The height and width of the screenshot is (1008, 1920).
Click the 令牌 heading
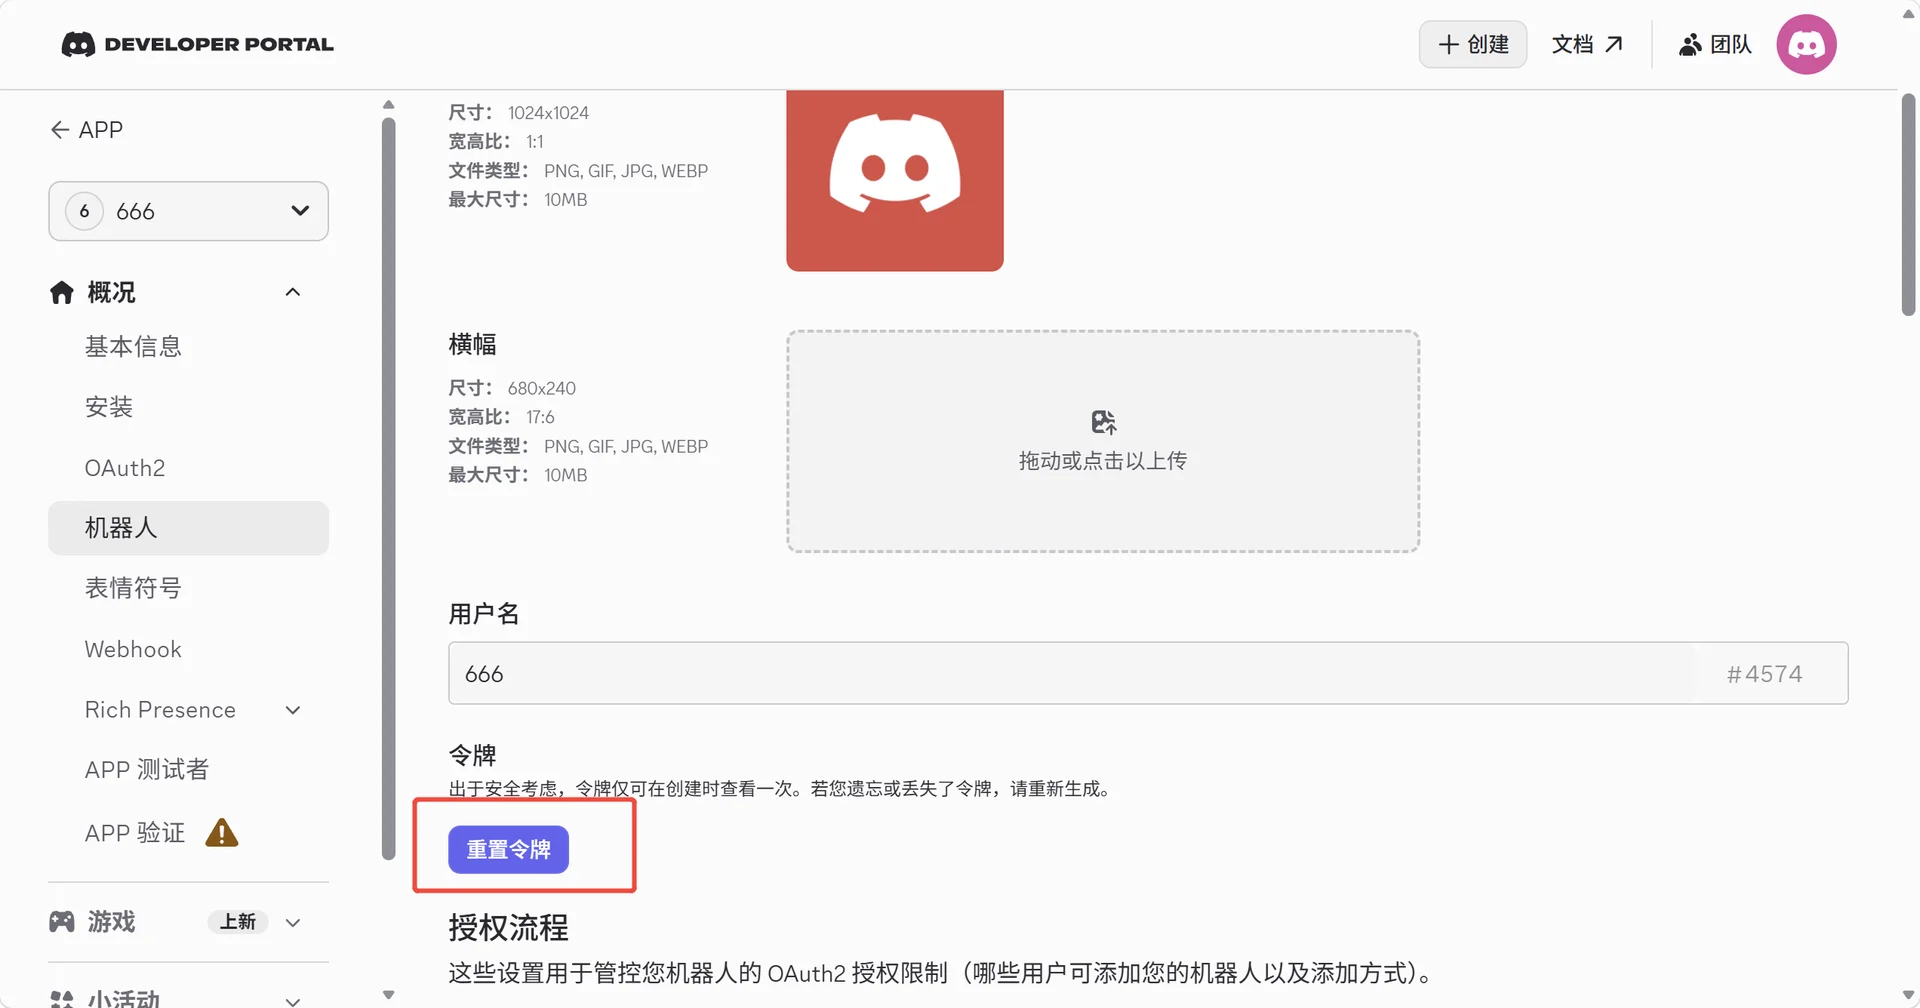472,755
